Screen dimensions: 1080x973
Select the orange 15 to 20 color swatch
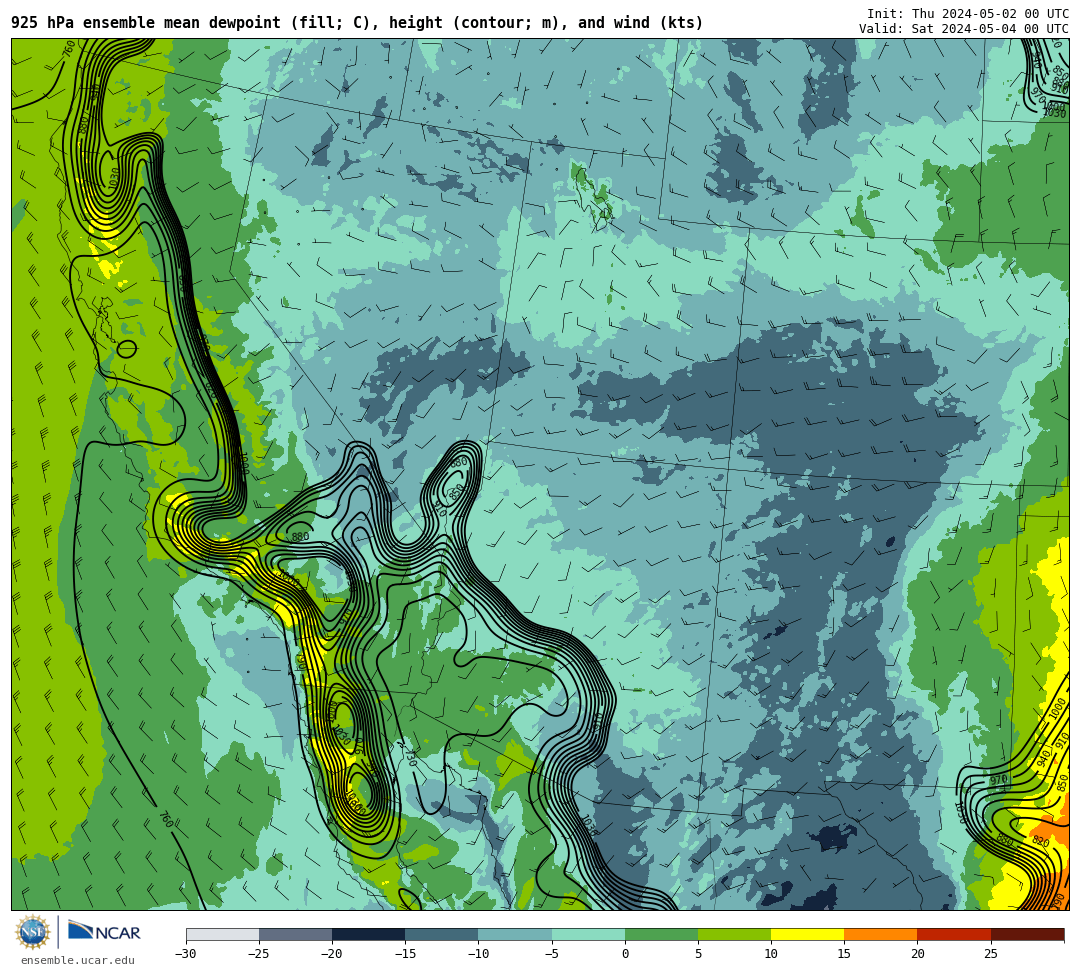click(x=881, y=934)
